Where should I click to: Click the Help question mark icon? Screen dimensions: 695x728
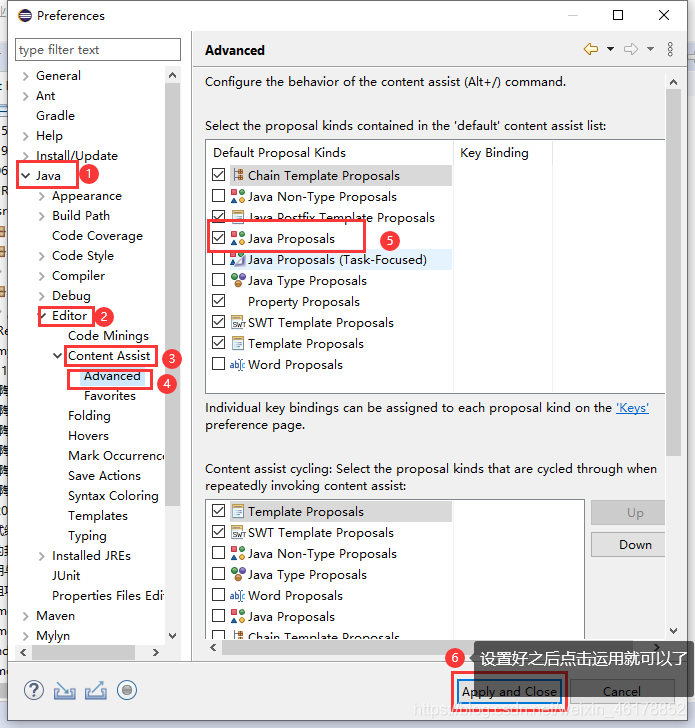[34, 690]
